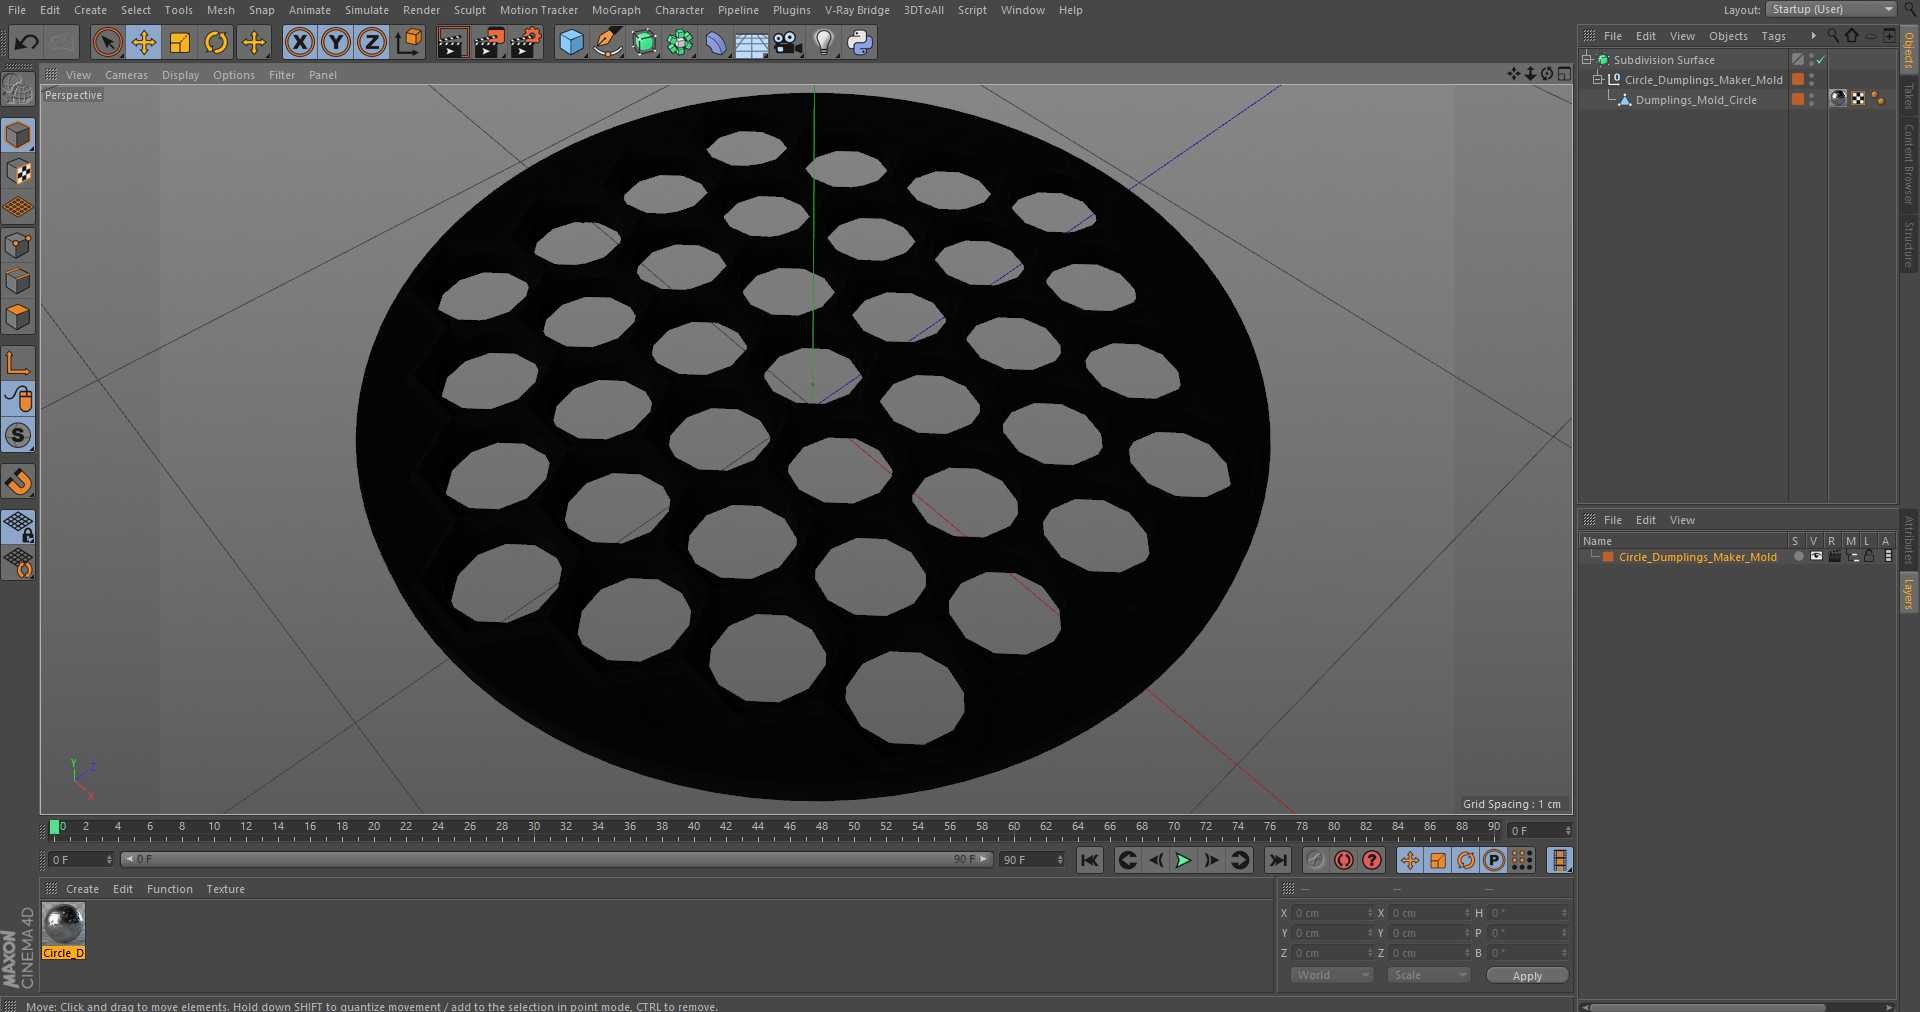Image resolution: width=1920 pixels, height=1012 pixels.
Task: Open the World coordinate dropdown
Action: (x=1331, y=975)
